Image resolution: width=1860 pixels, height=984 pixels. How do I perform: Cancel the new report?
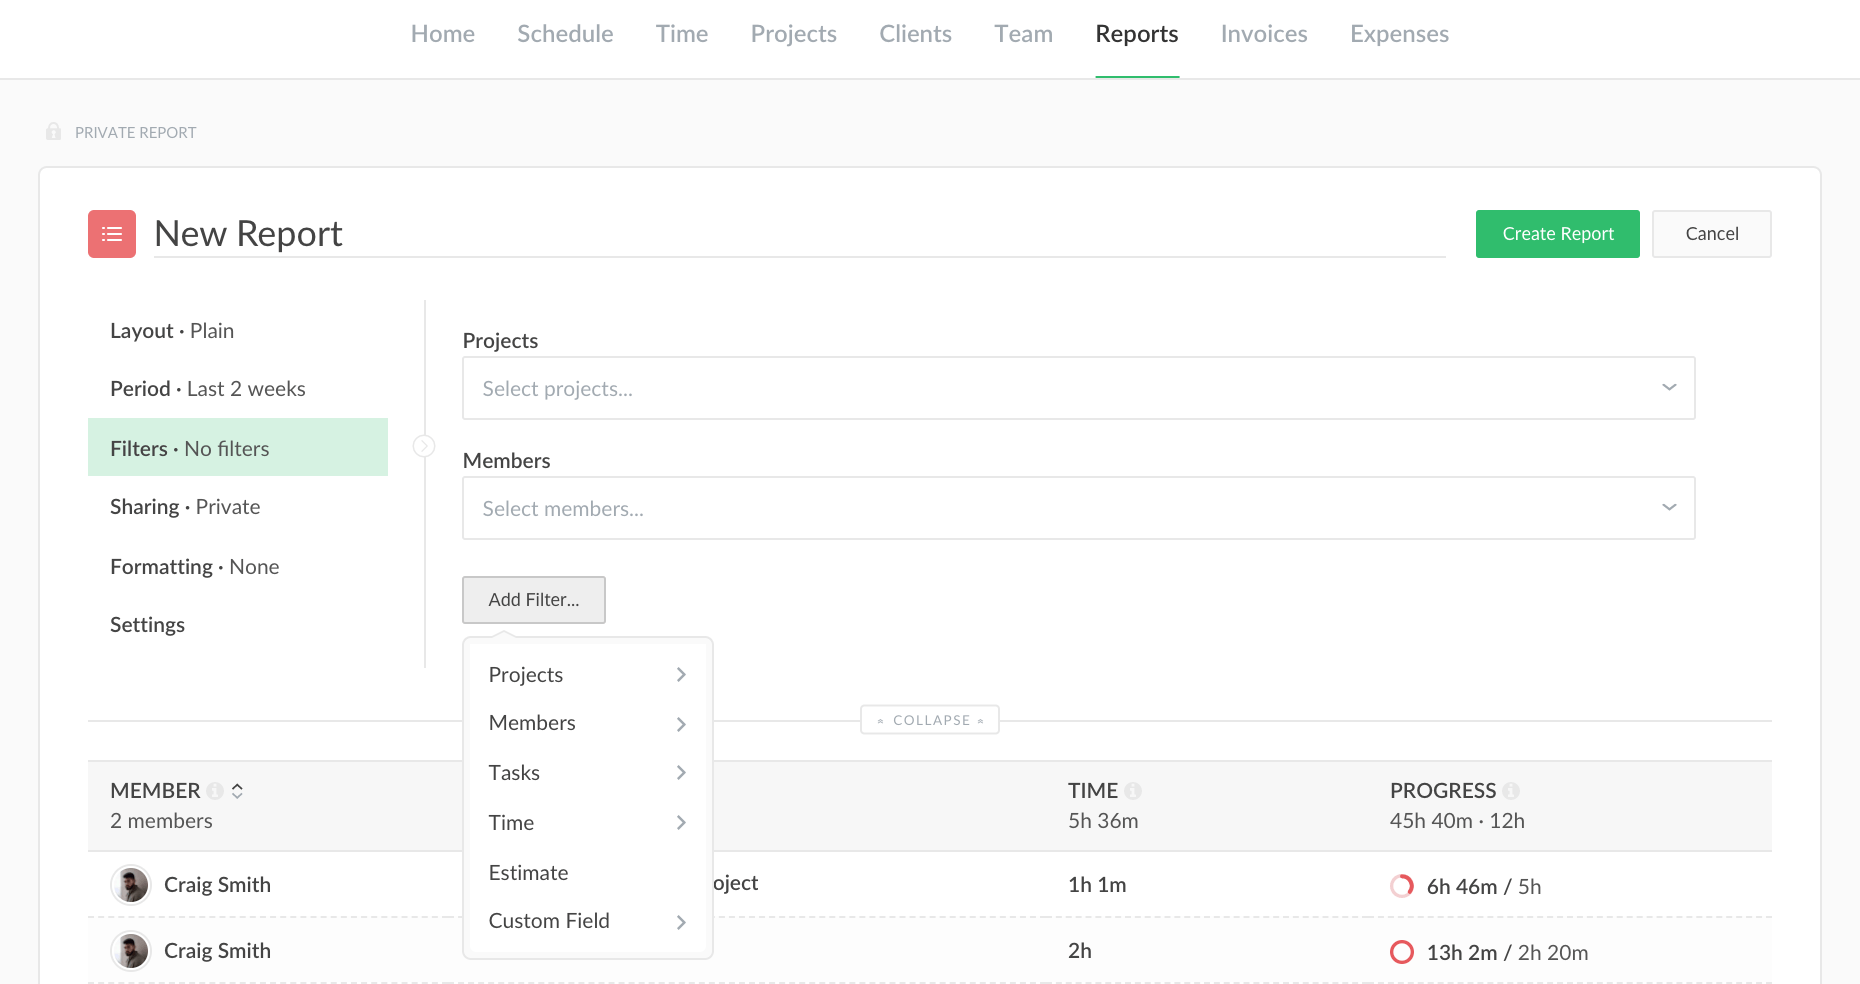[x=1711, y=234]
